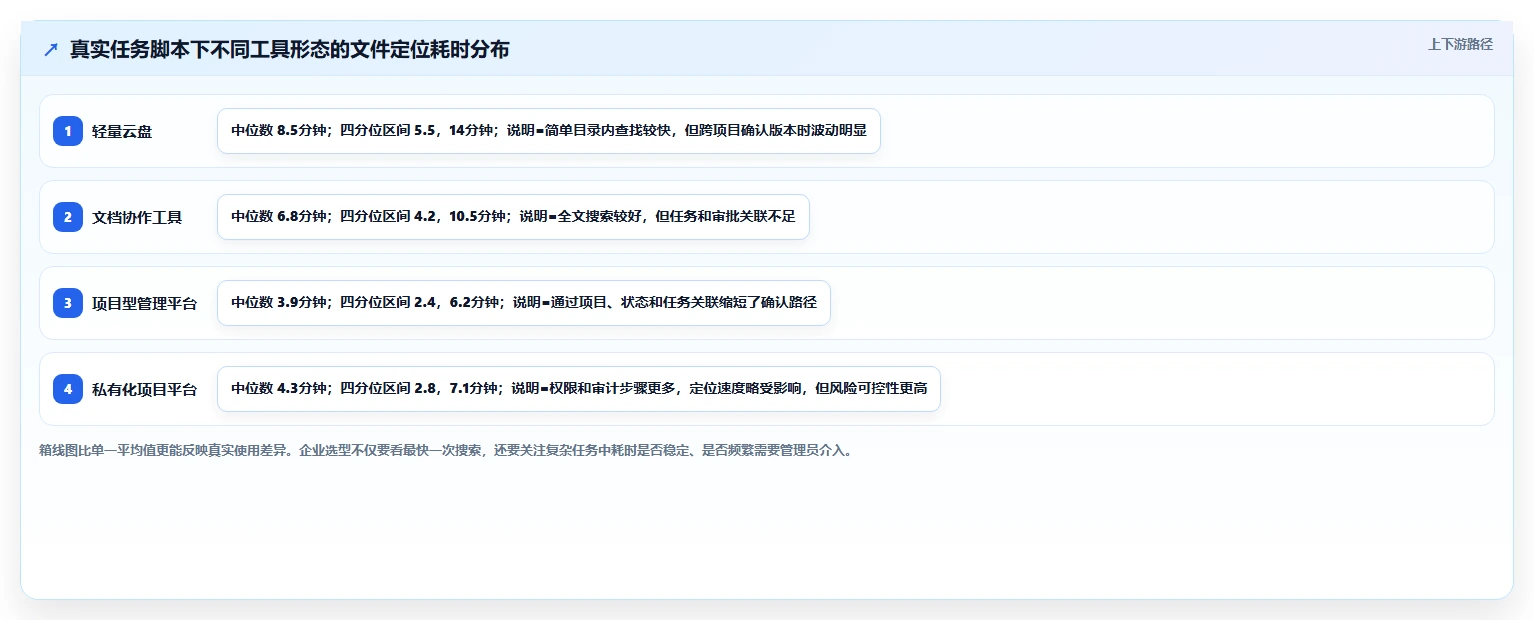The height and width of the screenshot is (620, 1534).
Task: Click the 私有化项目平台 row label
Action: [145, 389]
